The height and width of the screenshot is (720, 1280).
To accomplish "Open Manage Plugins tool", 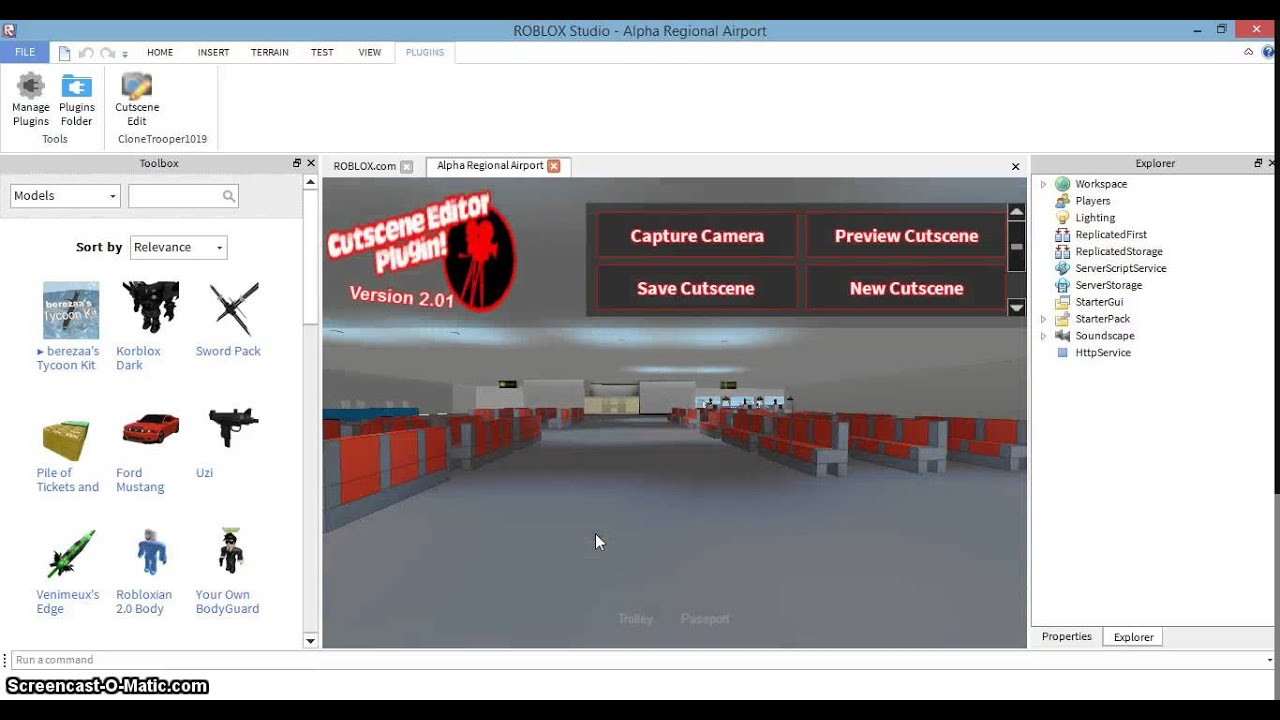I will [x=31, y=100].
